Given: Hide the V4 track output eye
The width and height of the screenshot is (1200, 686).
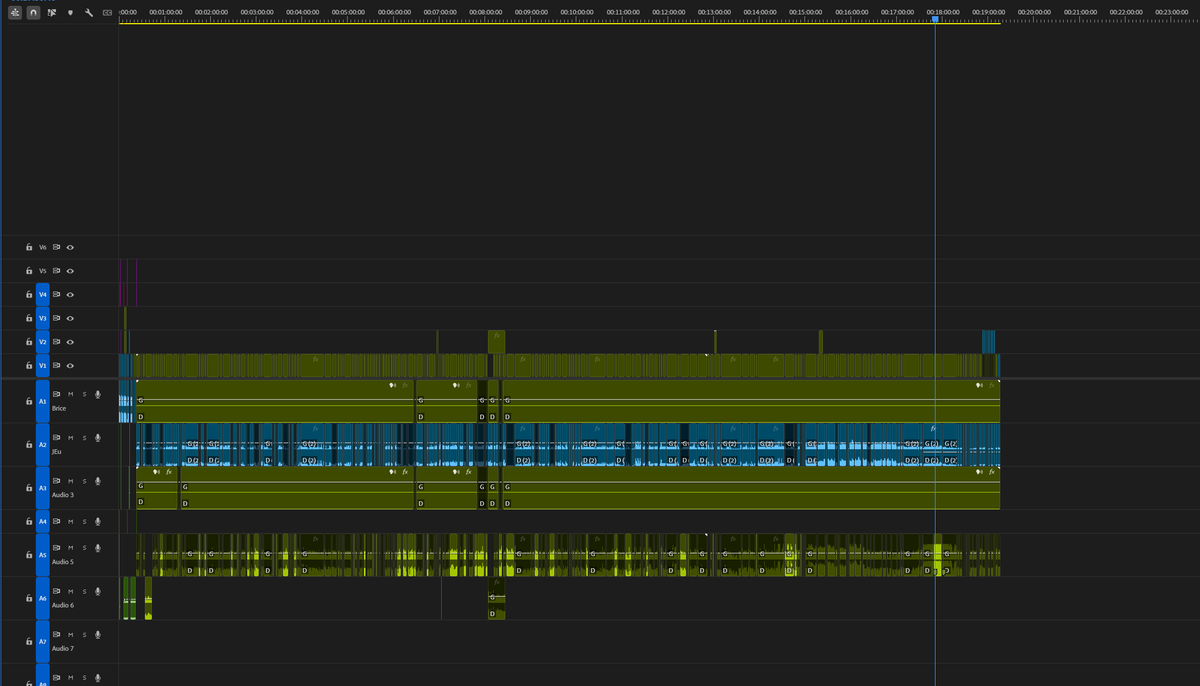Looking at the screenshot, I should pyautogui.click(x=70, y=294).
